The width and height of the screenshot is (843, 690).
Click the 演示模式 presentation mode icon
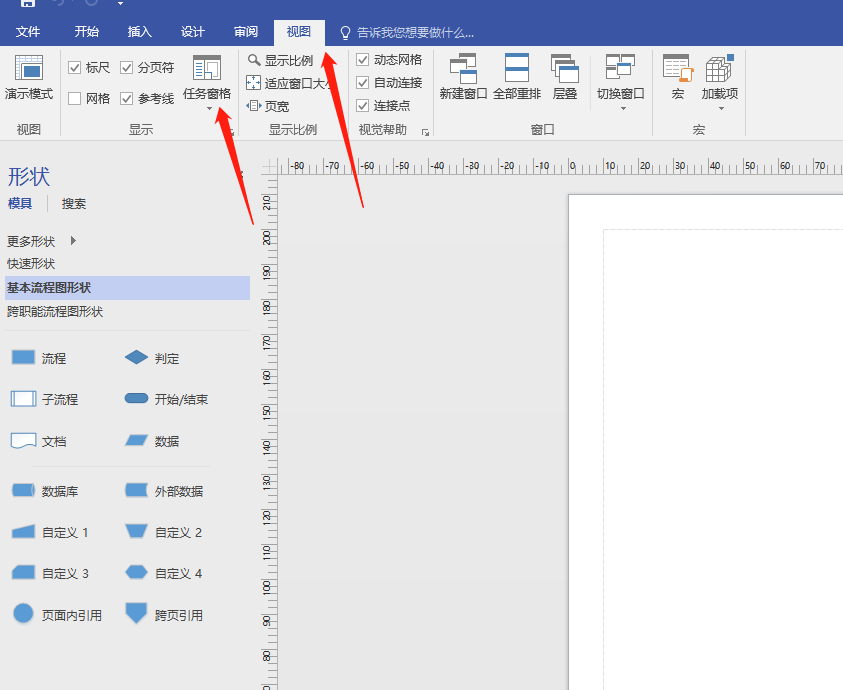tap(29, 68)
